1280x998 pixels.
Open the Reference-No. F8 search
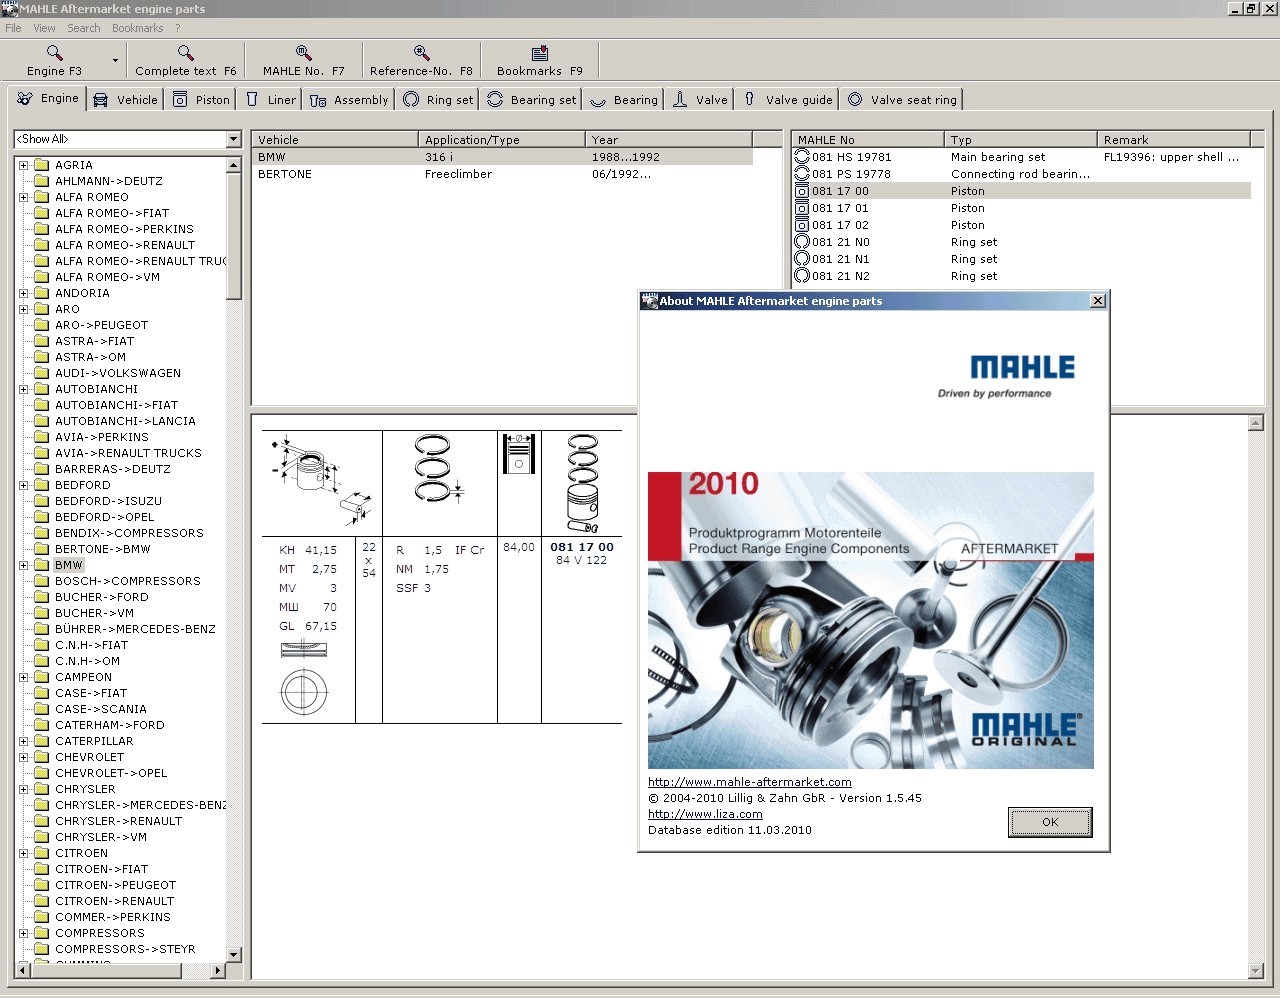[x=420, y=55]
